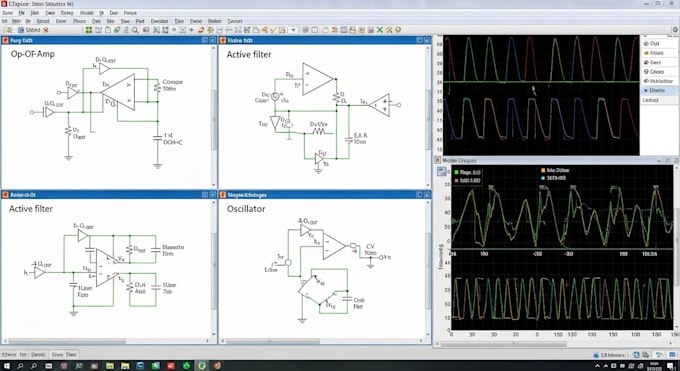Activate the Op-OF-Amp schematic window title bar
Viewport: 680px width, 371px height.
[x=109, y=40]
